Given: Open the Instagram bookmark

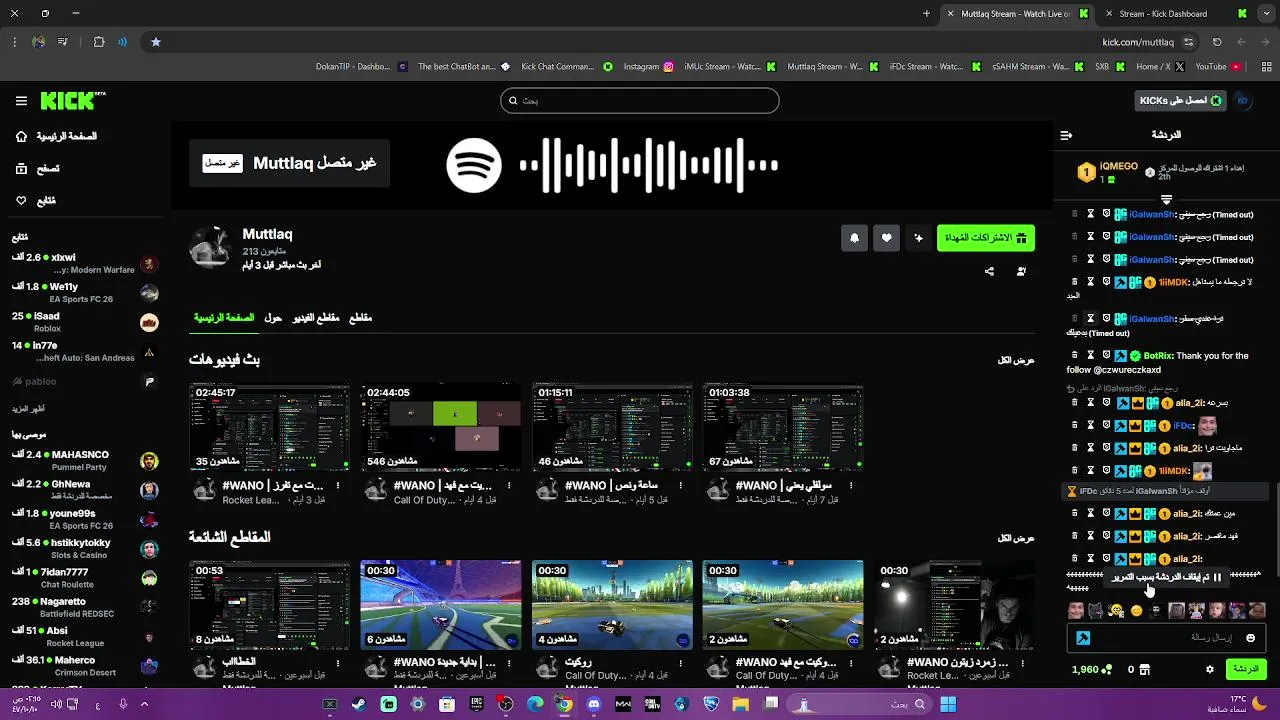Looking at the screenshot, I should (648, 67).
